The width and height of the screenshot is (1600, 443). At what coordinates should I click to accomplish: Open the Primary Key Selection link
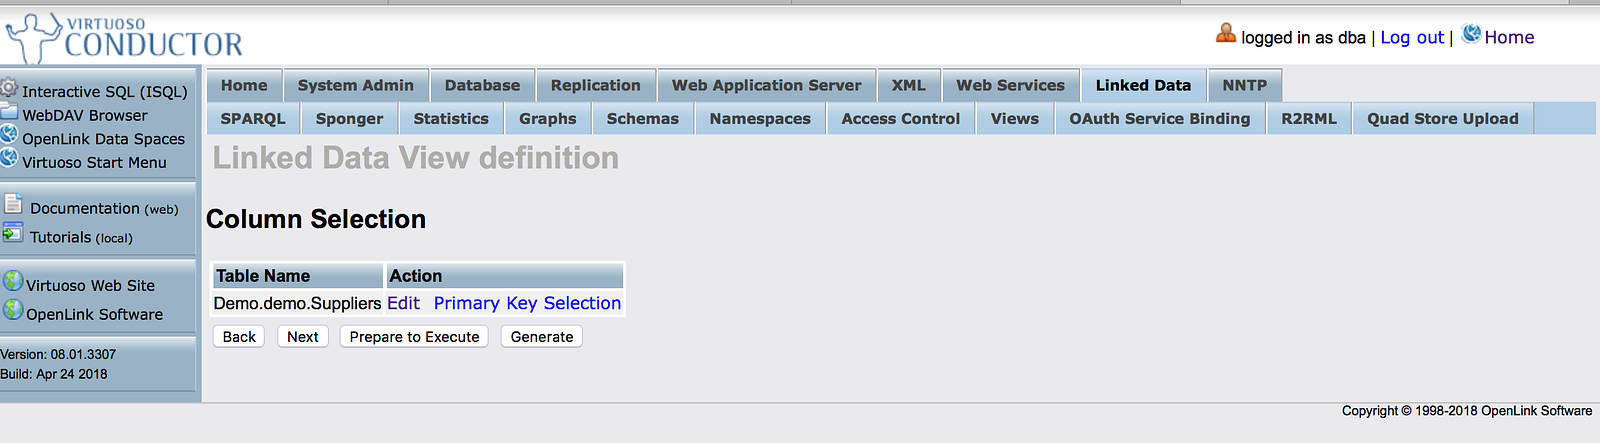pyautogui.click(x=527, y=303)
